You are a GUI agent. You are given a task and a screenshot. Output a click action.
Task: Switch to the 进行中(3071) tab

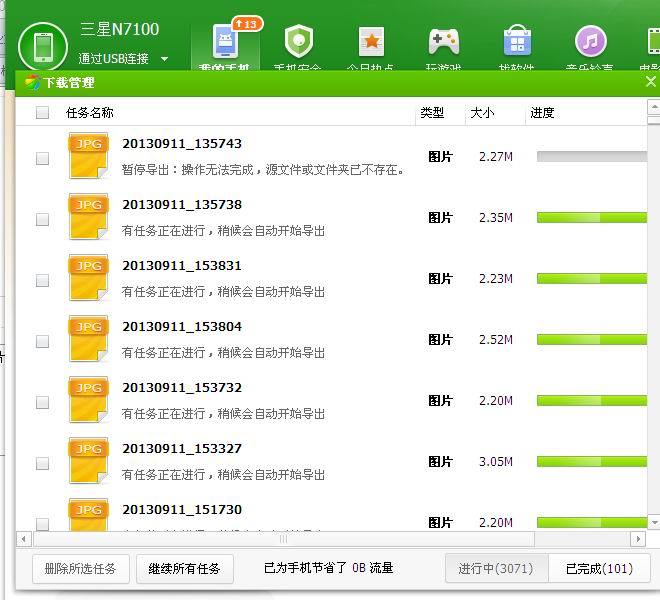[x=496, y=568]
